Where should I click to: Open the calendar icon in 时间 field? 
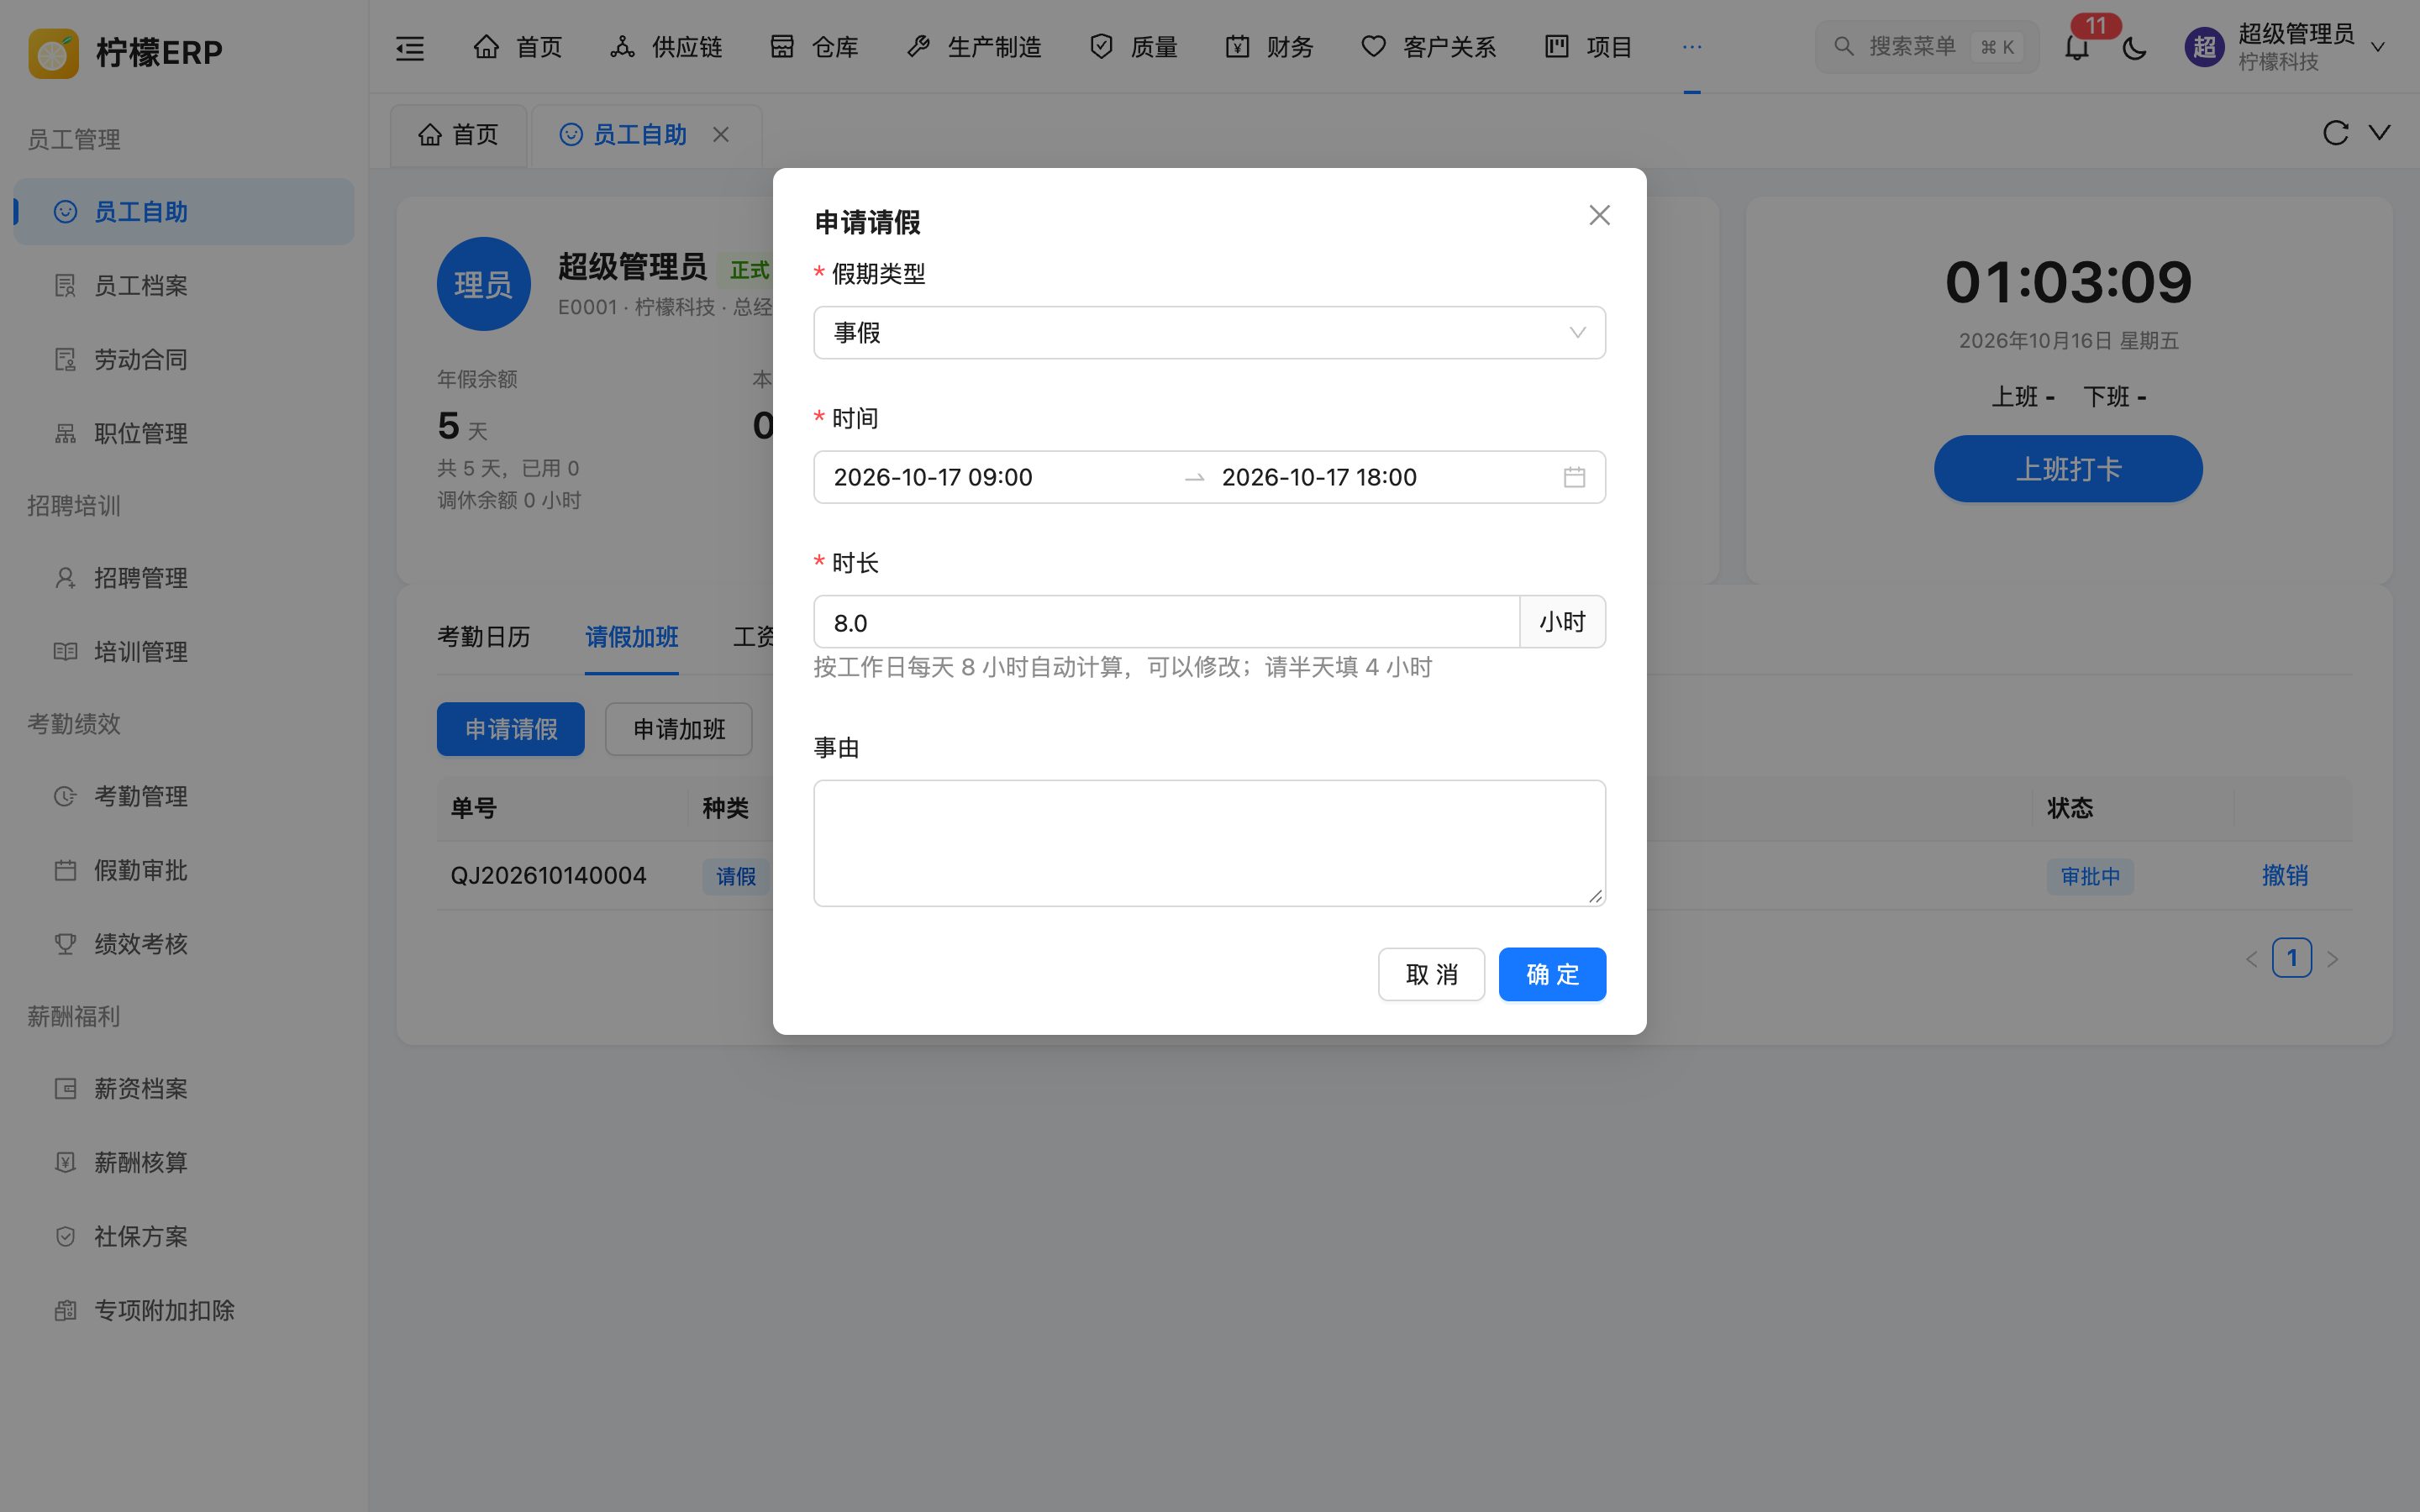pos(1574,477)
